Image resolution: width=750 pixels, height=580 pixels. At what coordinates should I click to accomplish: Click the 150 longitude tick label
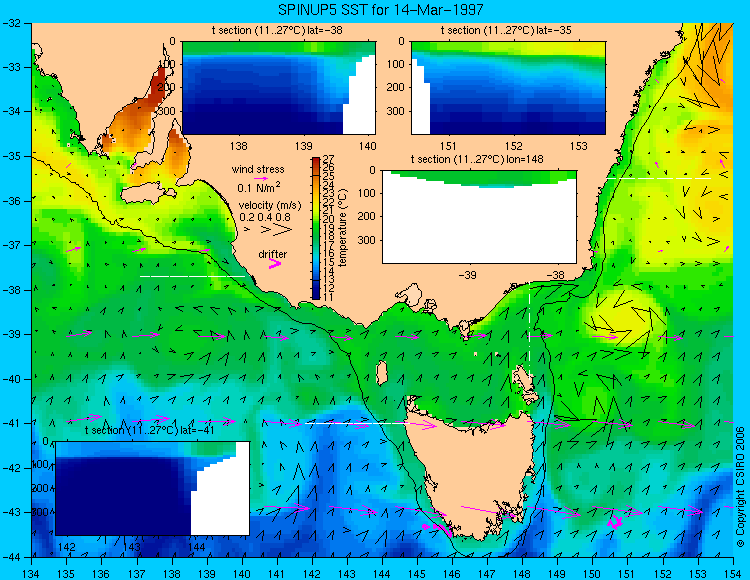[x=593, y=574]
